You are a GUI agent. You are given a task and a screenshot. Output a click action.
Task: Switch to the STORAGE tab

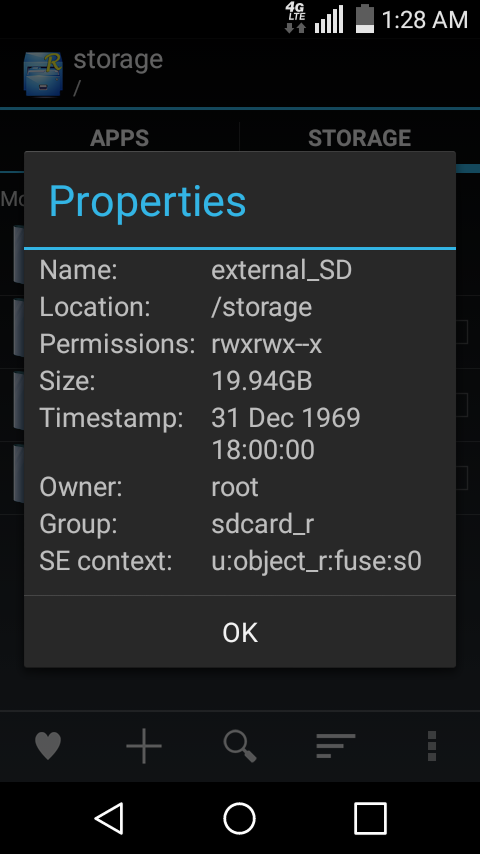(x=360, y=138)
